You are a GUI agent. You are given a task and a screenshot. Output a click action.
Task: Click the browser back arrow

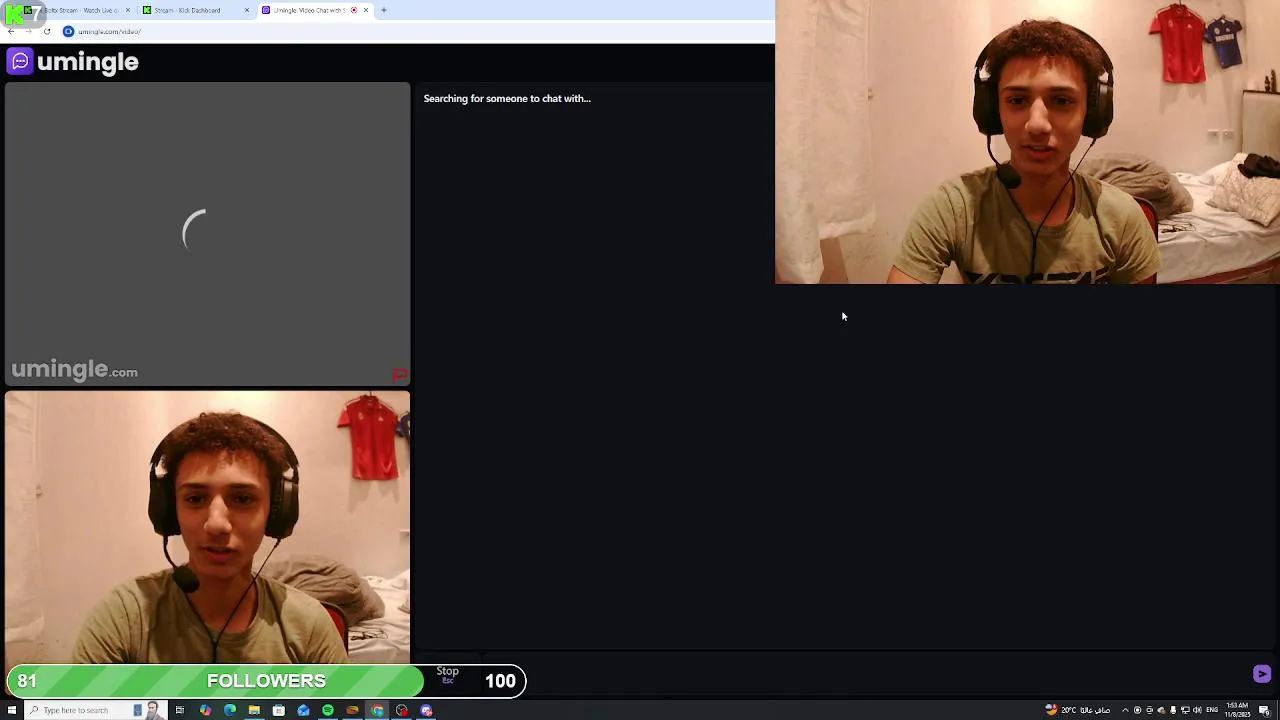(x=11, y=31)
